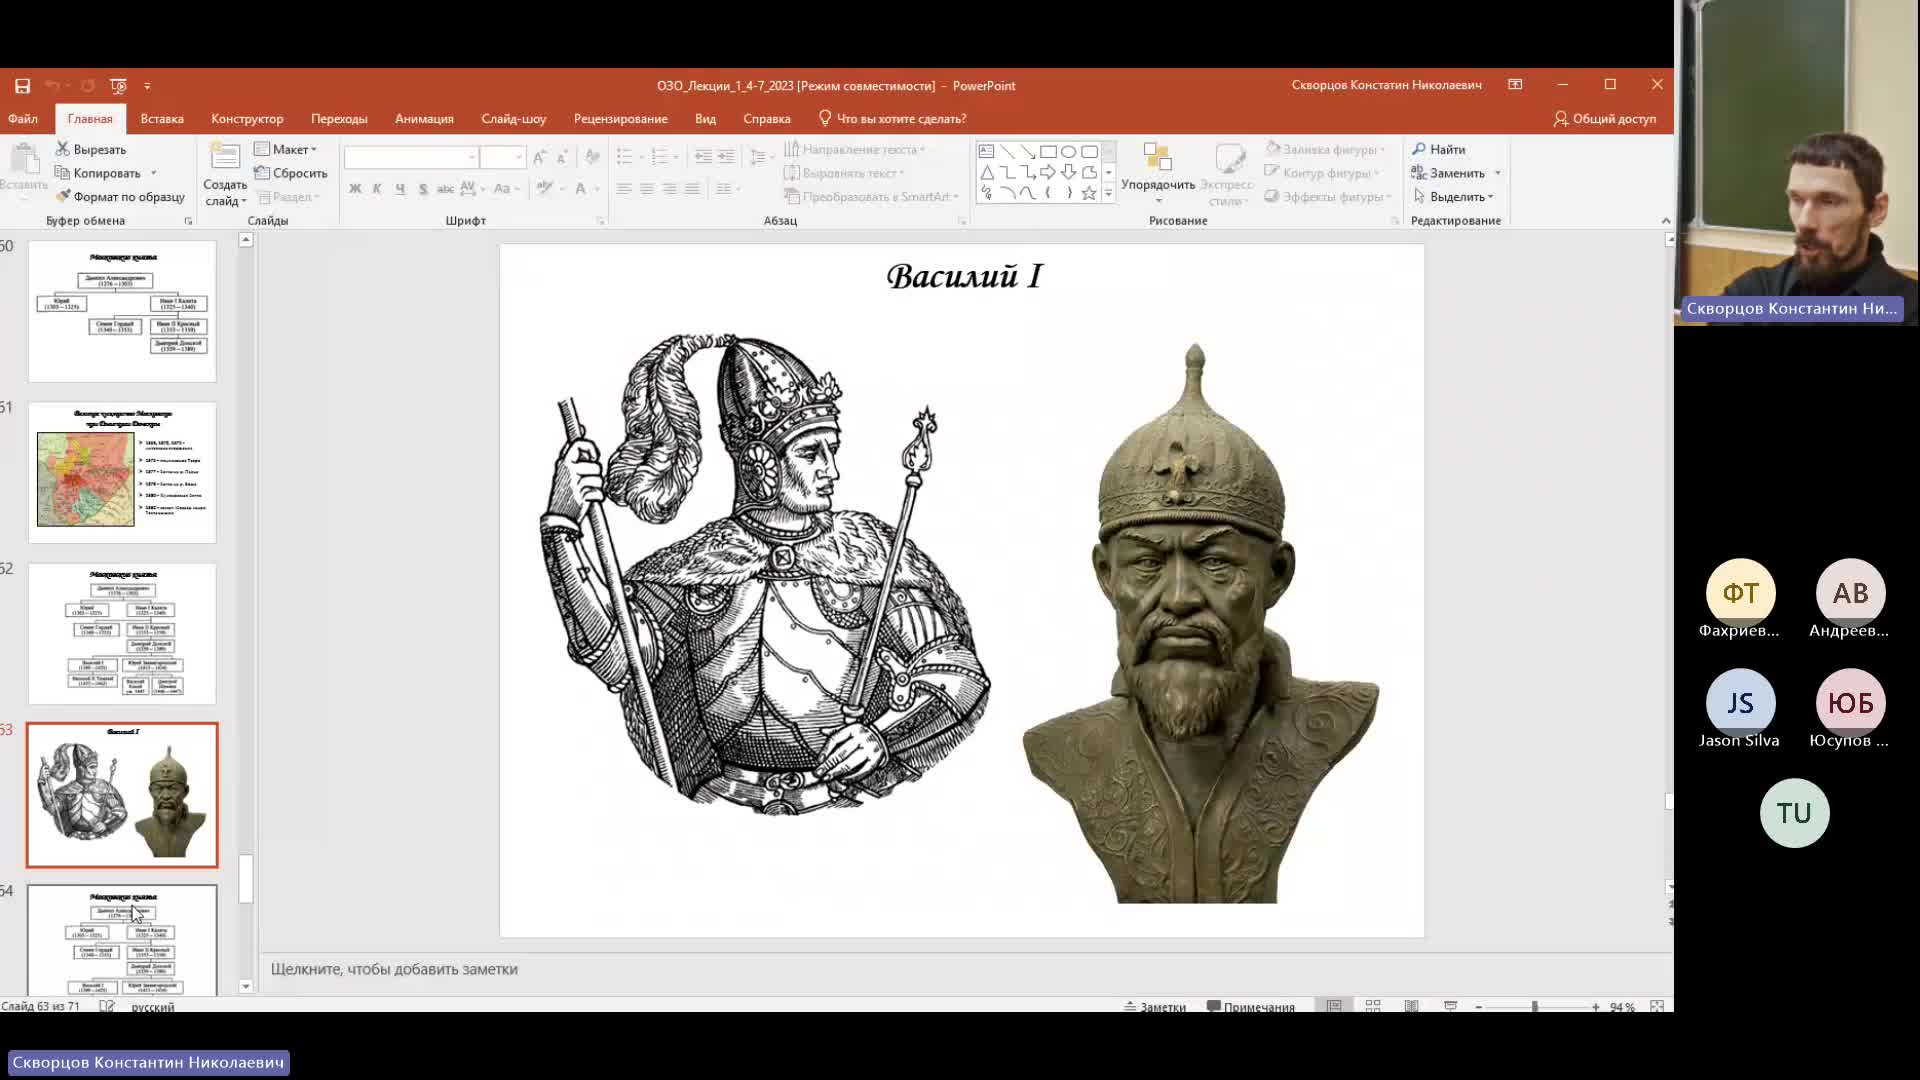Viewport: 1920px width, 1080px height.
Task: Open Customize Quick Access Toolbar dropdown
Action: pyautogui.click(x=147, y=86)
